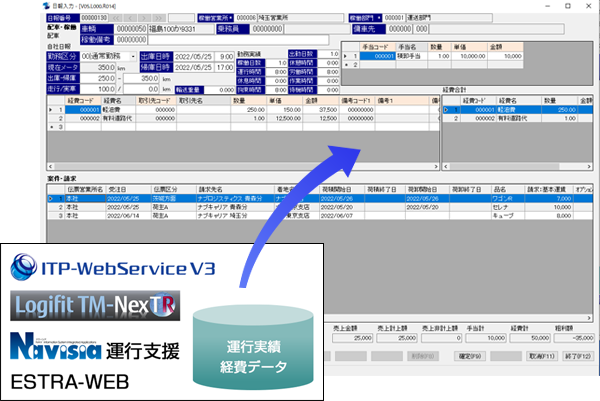The height and width of the screenshot is (401, 600).
Task: Click the 出庫日時 time field 9:00
Action: coord(225,57)
